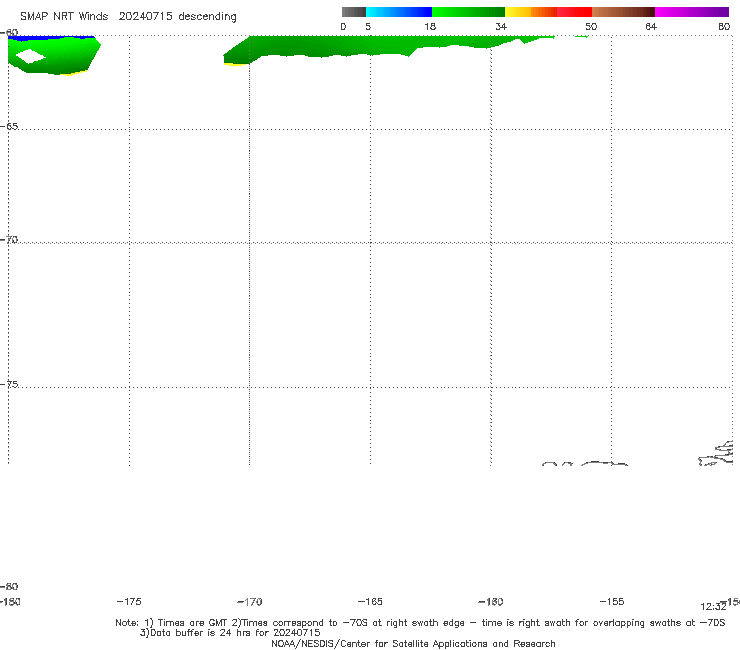Click the NOAA/NESDIS credit line
This screenshot has width=740, height=650.
[x=413, y=644]
